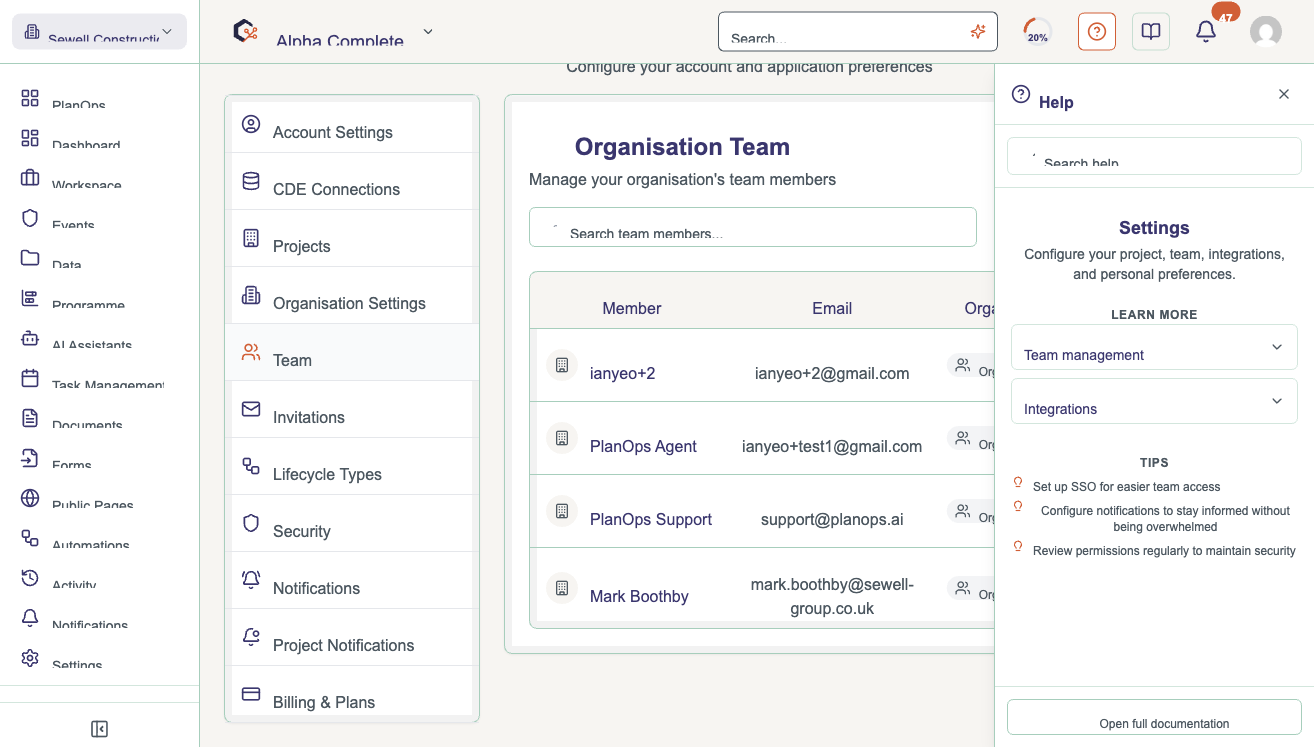Open the documentation book icon
This screenshot has height=747, width=1314.
tap(1151, 31)
